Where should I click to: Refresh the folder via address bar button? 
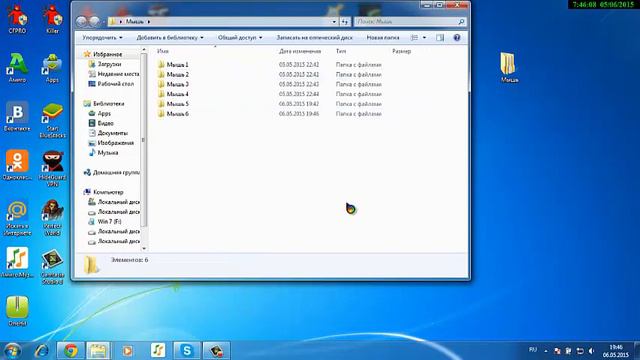pyautogui.click(x=345, y=22)
